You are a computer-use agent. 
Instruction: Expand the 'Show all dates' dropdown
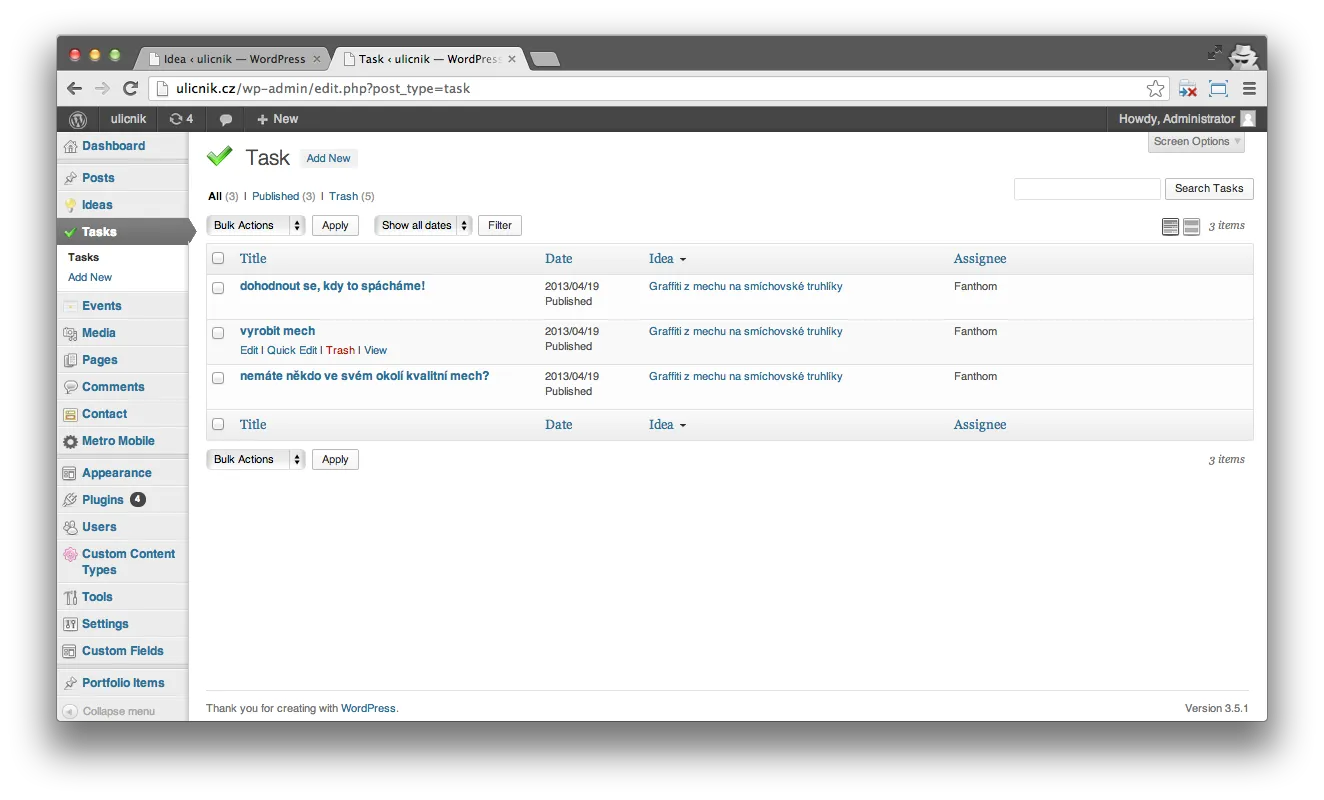422,226
